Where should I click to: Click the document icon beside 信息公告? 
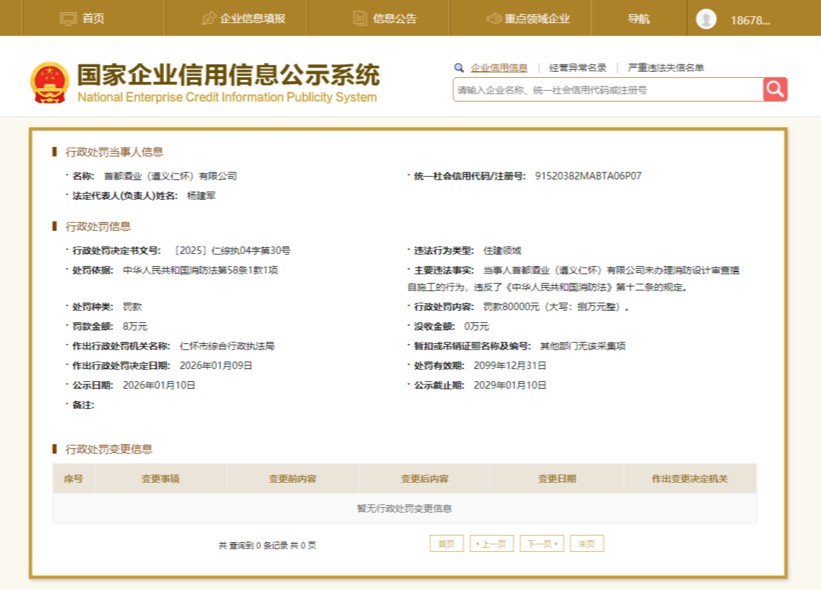360,18
